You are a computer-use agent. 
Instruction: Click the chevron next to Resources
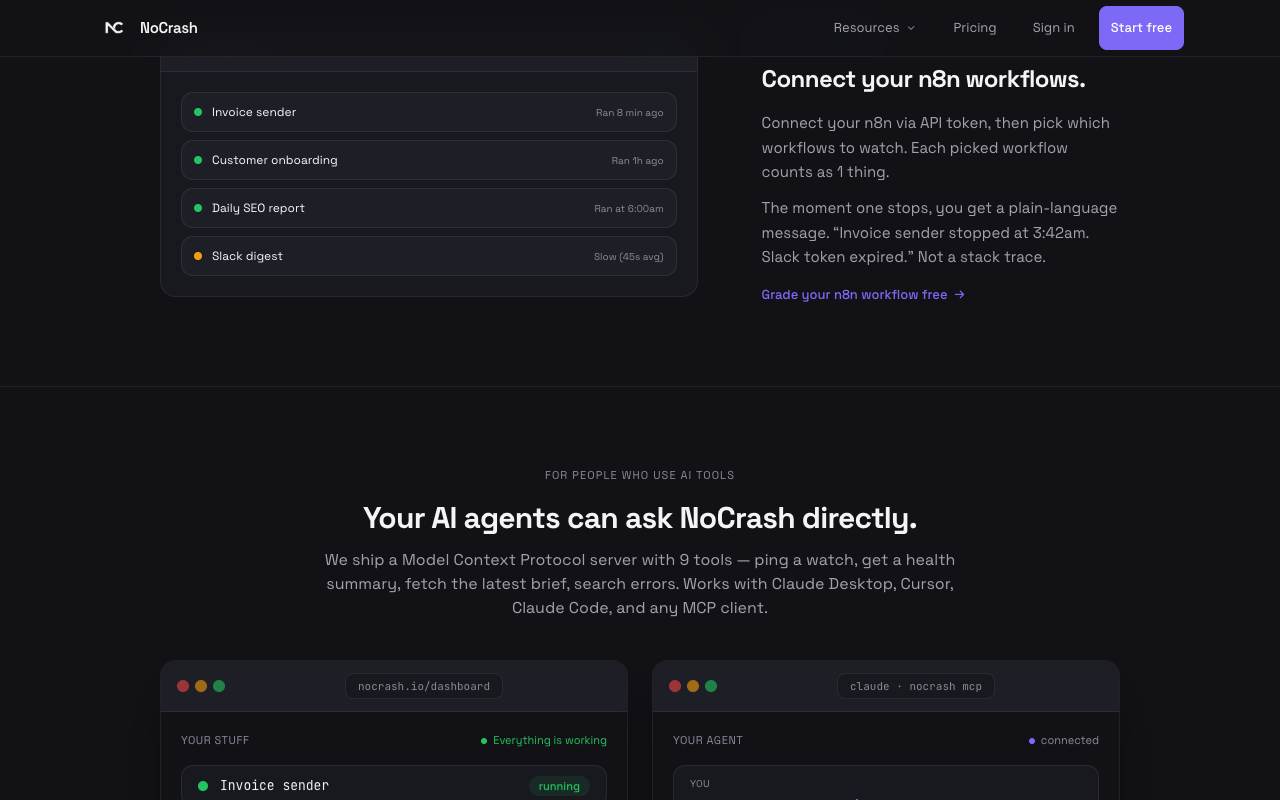point(911,28)
